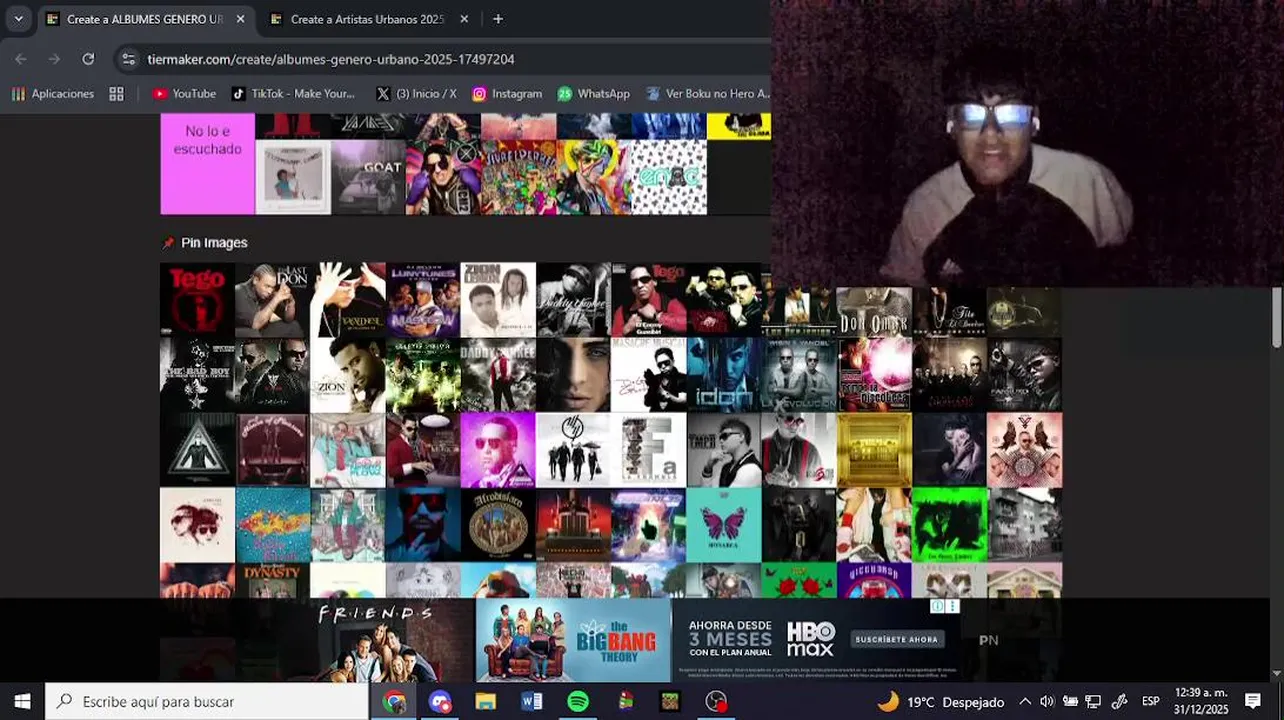Select the bright green album cover
This screenshot has width=1284, height=720.
coord(949,525)
